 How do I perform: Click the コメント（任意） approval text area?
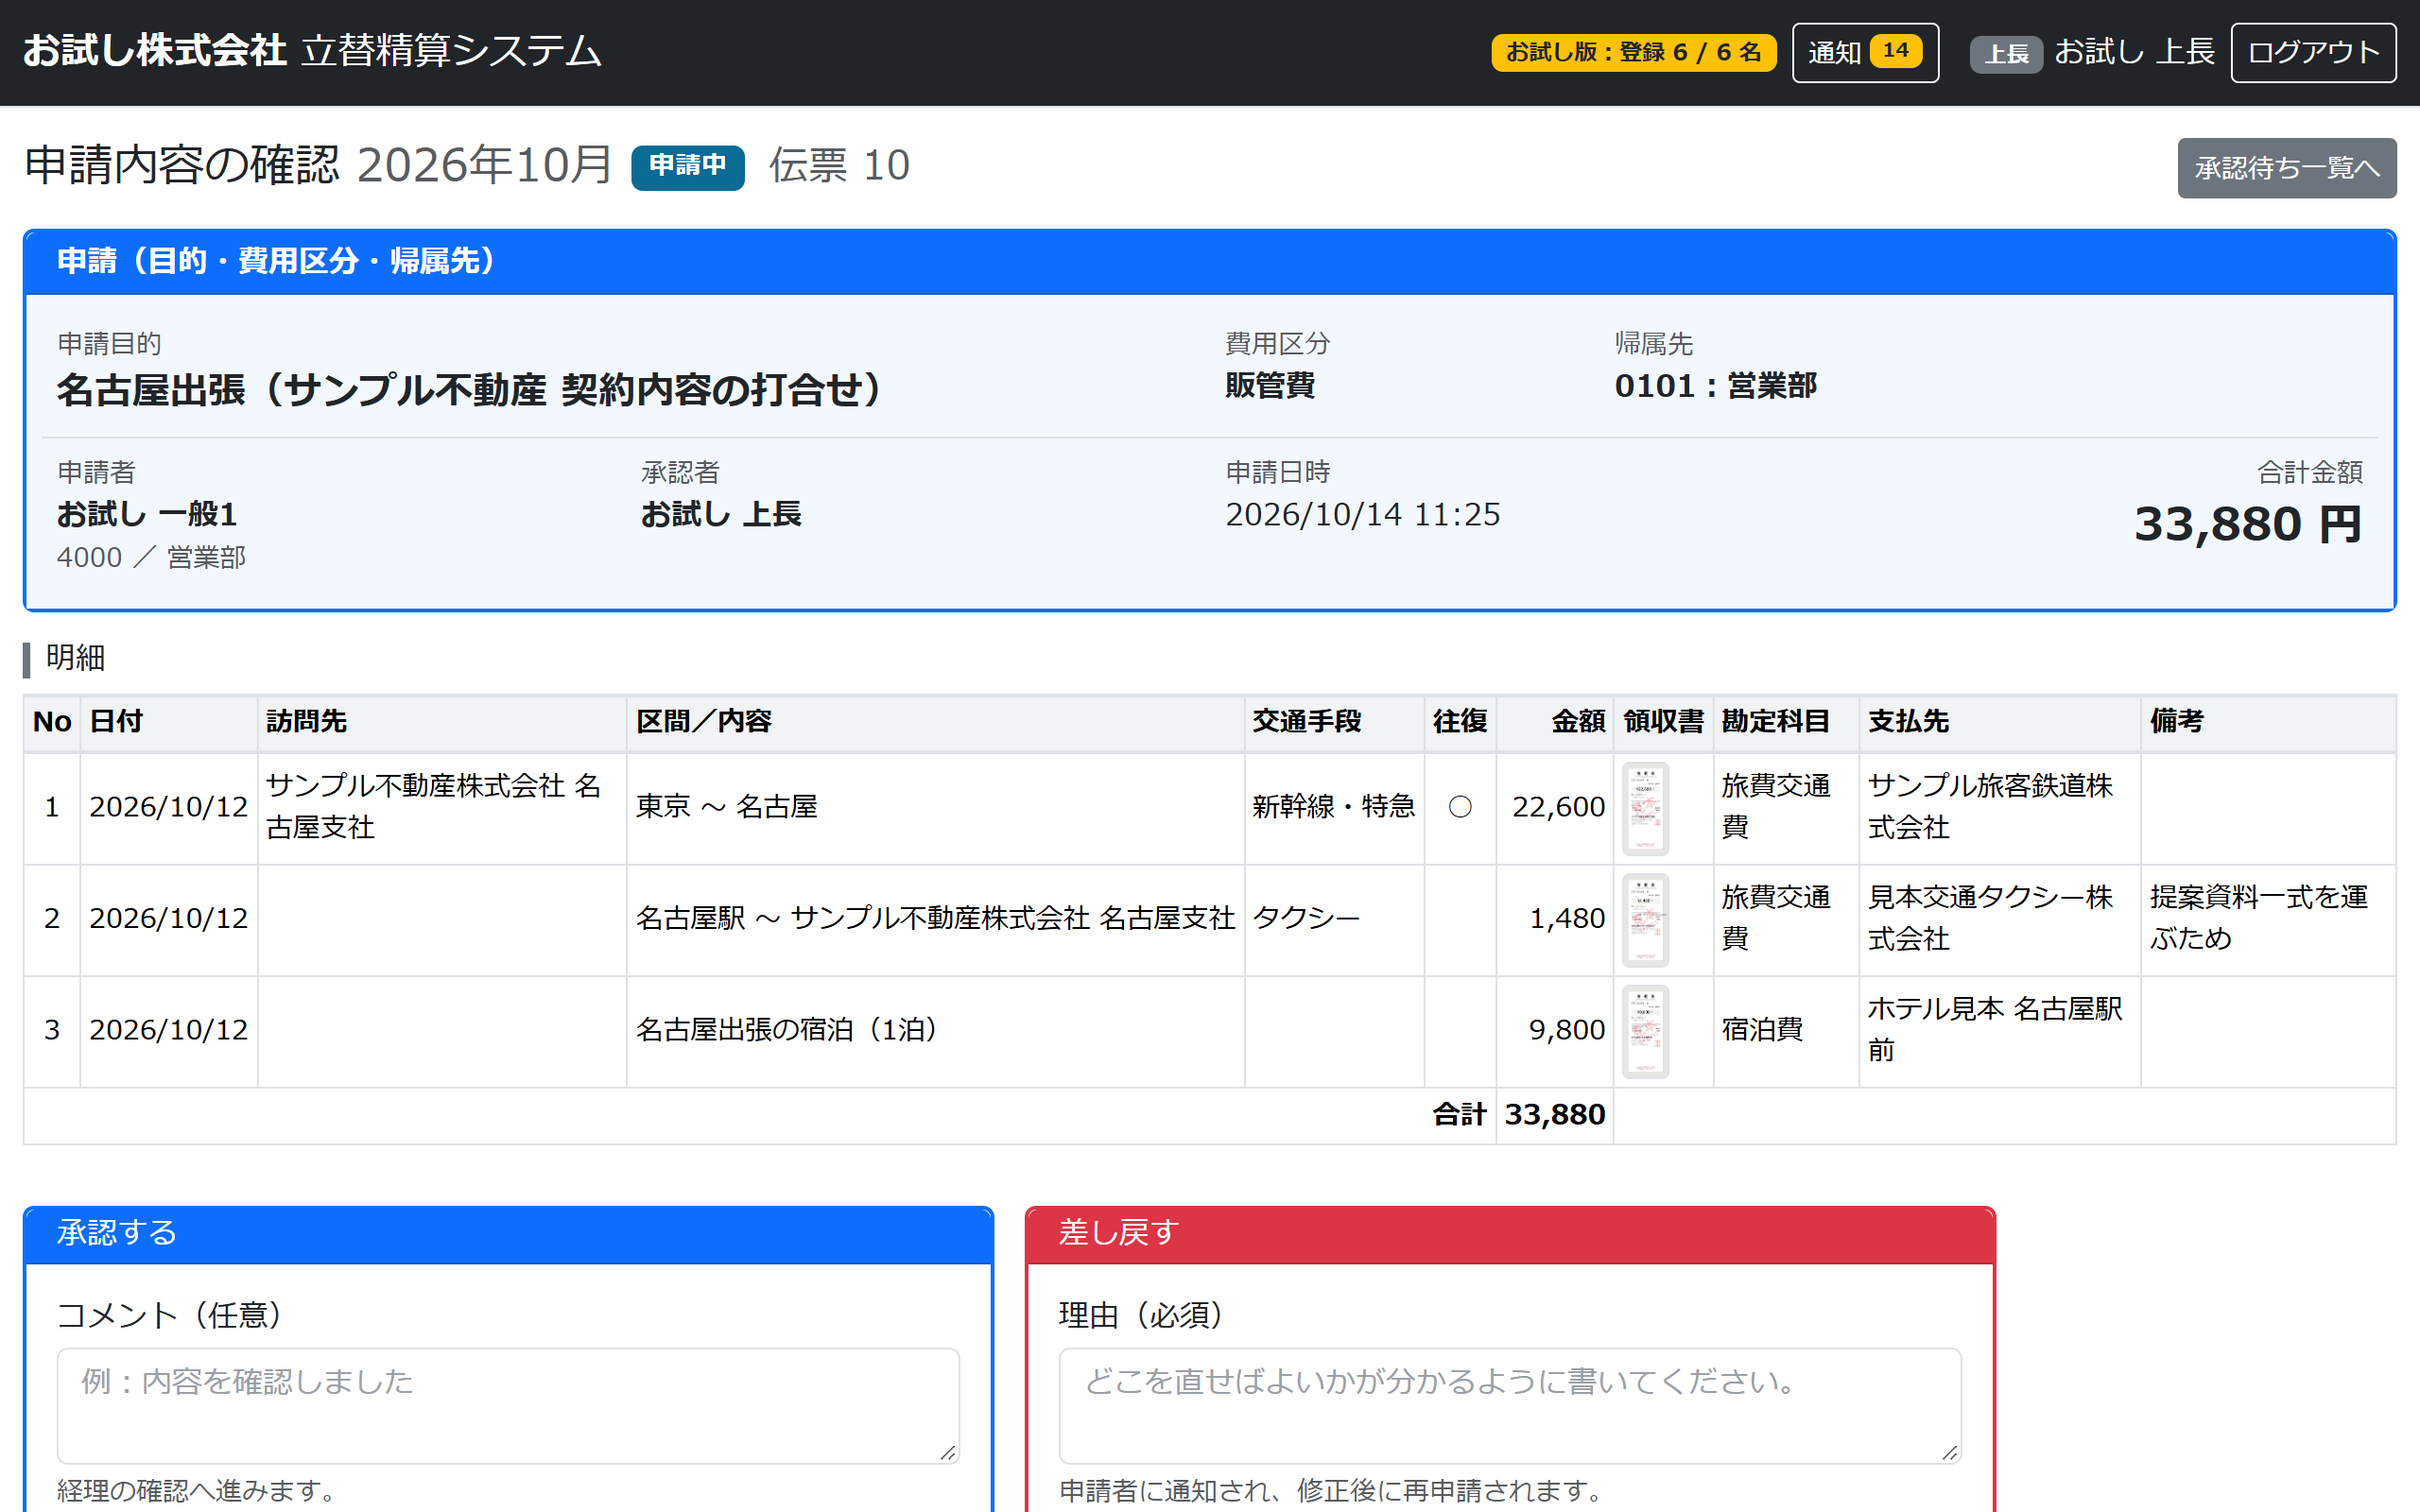[508, 1405]
